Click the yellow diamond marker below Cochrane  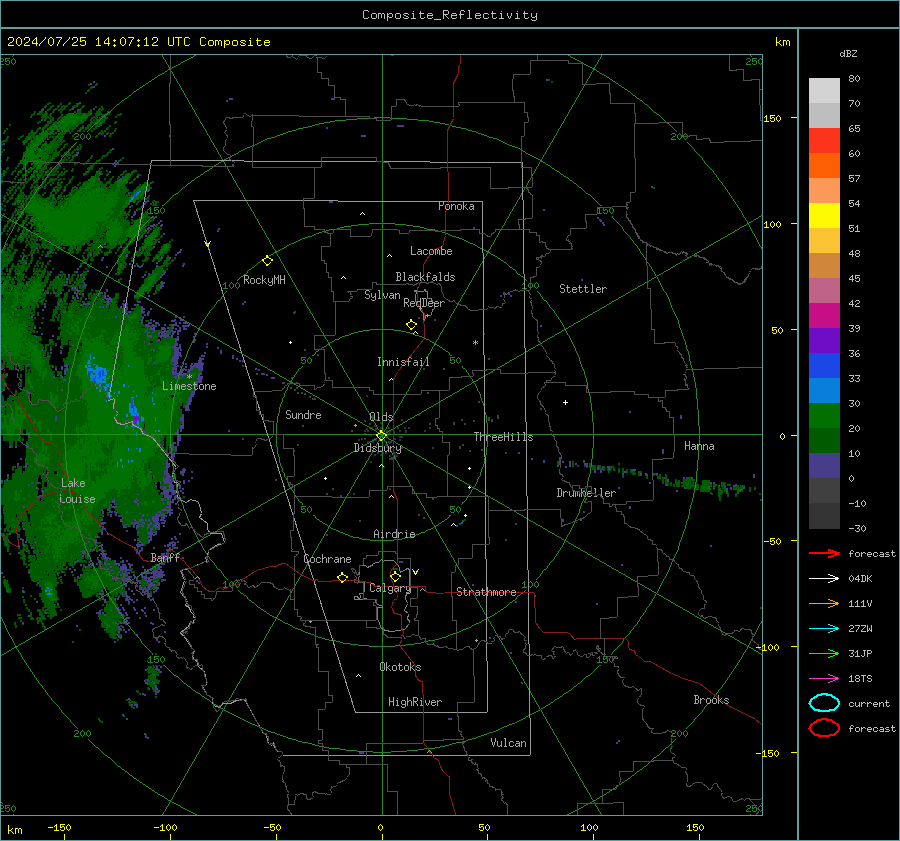point(342,578)
